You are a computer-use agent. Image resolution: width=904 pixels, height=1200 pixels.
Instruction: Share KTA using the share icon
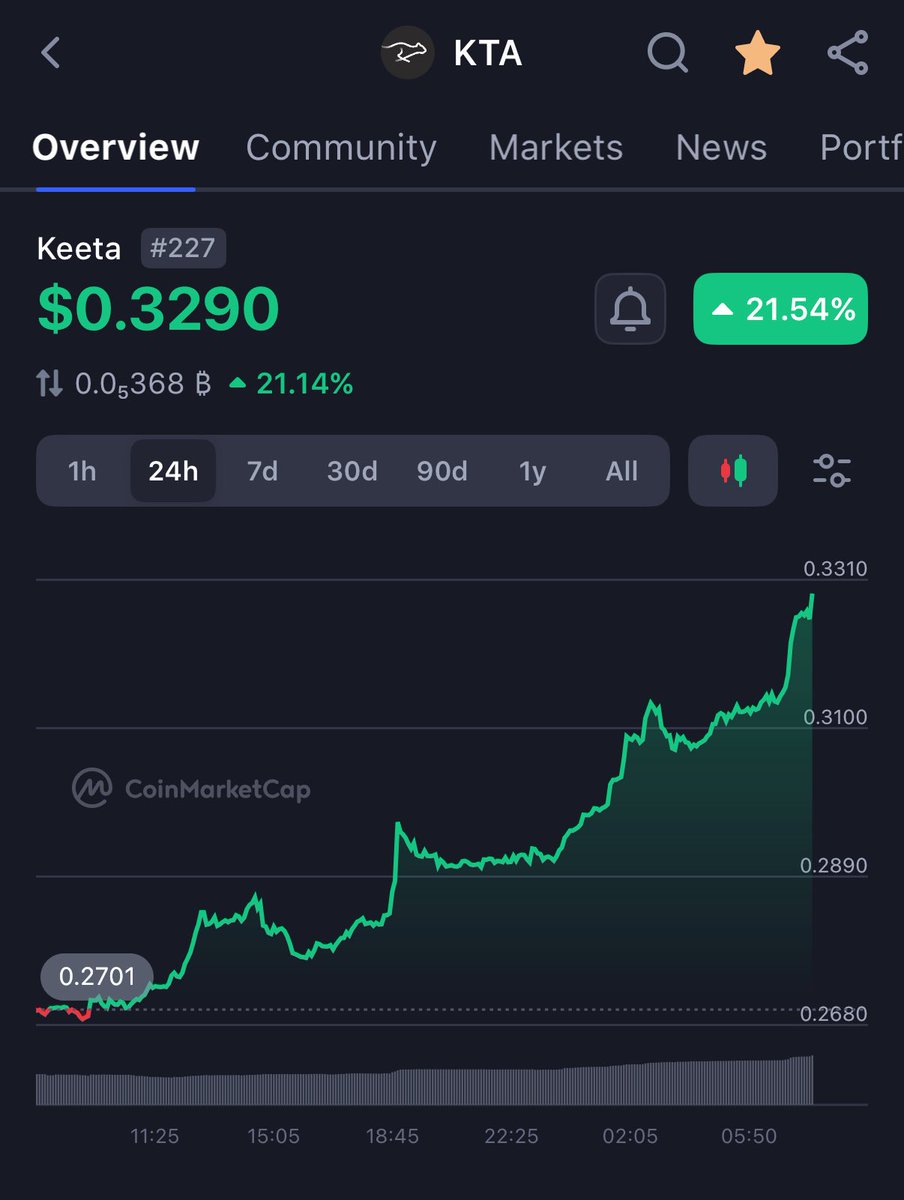pyautogui.click(x=848, y=52)
